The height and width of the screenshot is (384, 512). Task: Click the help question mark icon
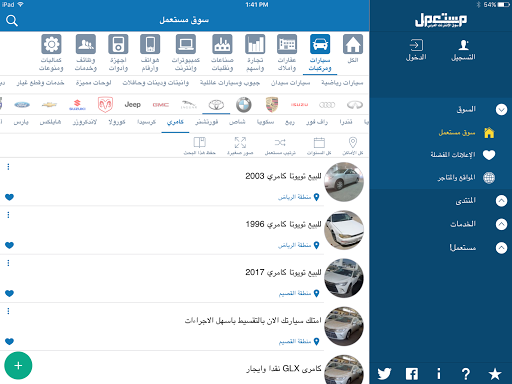coord(466,374)
